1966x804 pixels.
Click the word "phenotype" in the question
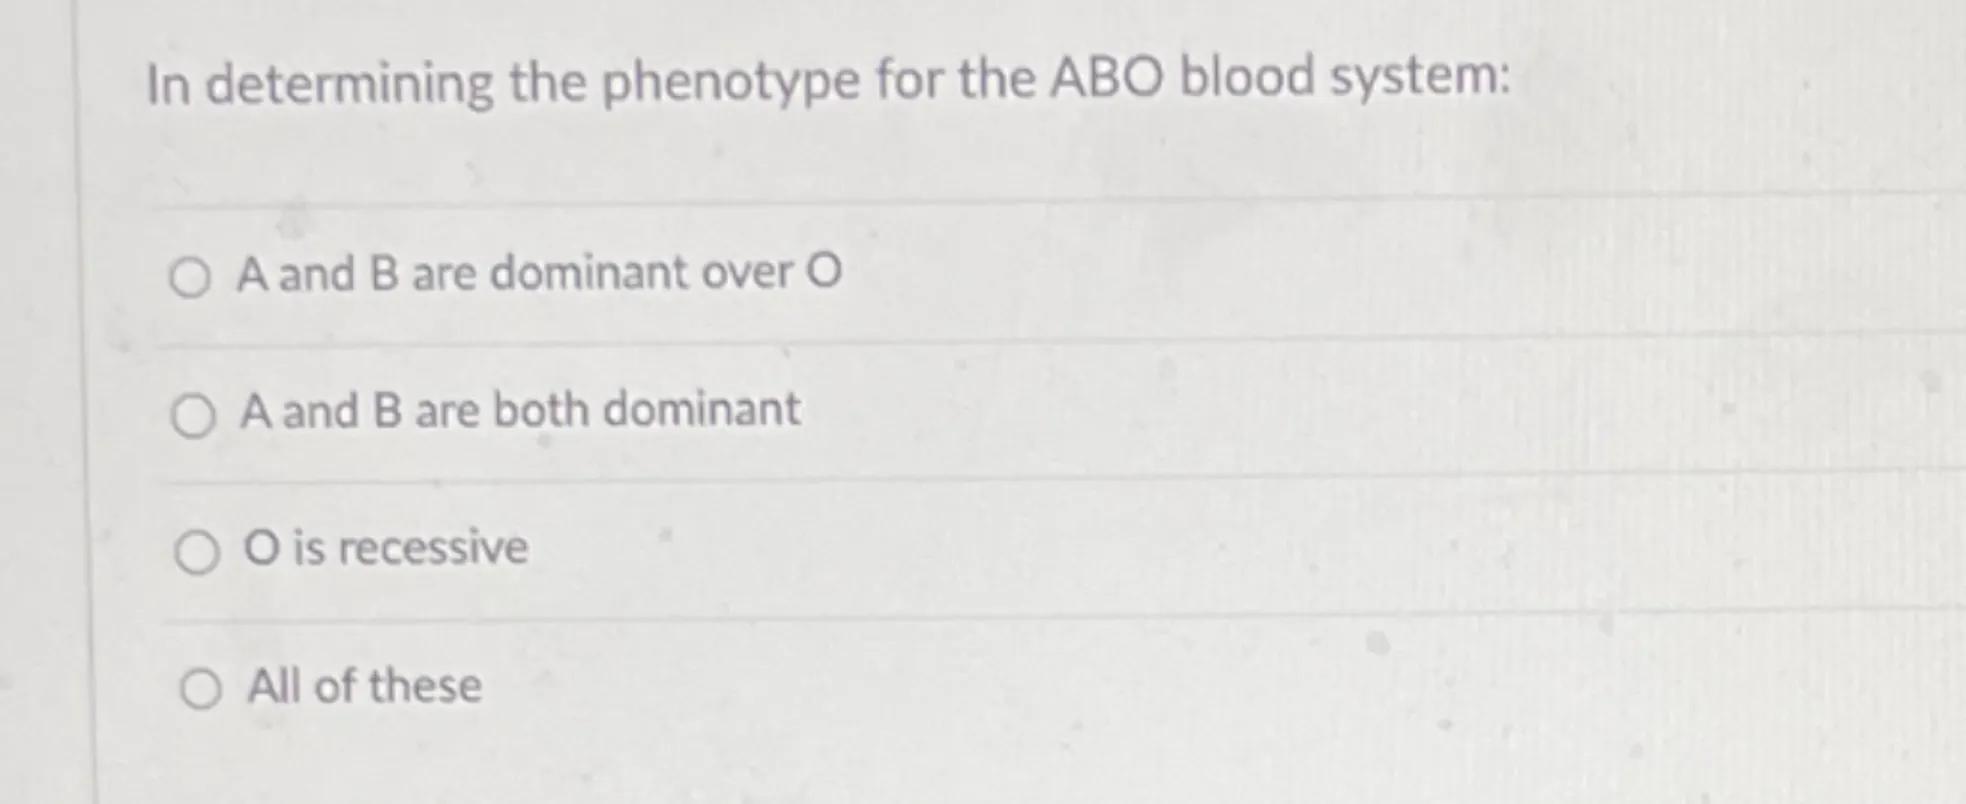[730, 82]
